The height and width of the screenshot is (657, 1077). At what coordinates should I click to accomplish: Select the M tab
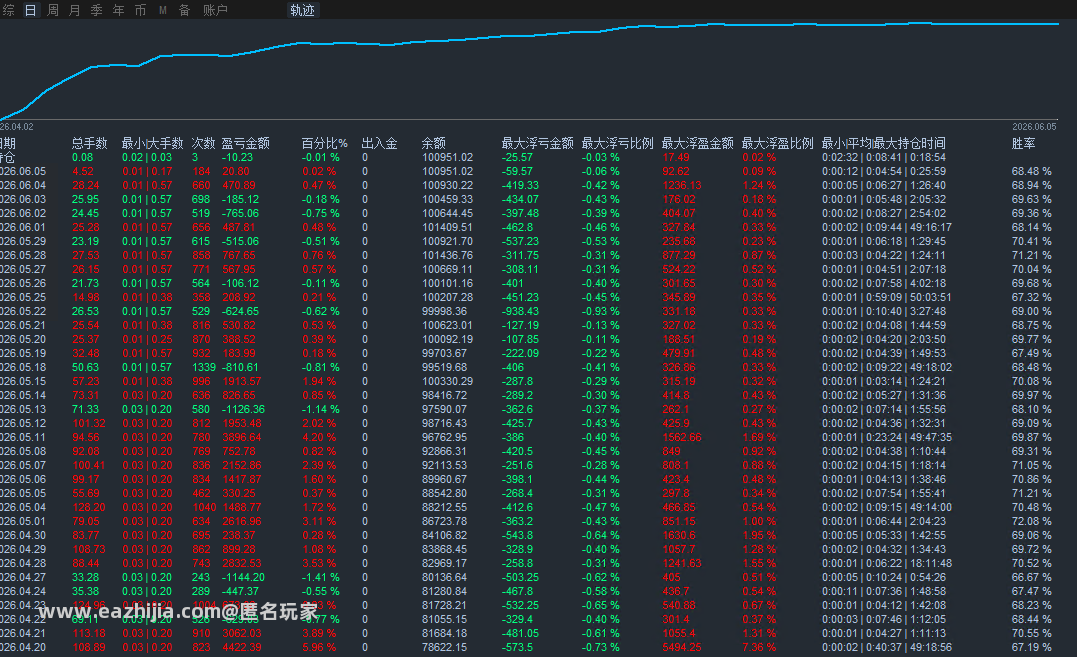(x=163, y=10)
